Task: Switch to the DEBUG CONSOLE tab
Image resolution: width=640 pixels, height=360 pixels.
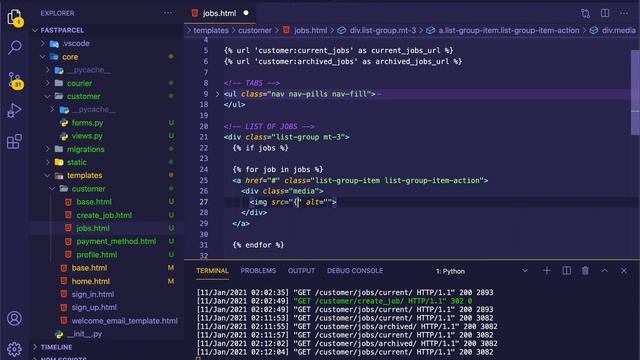Action: point(355,271)
